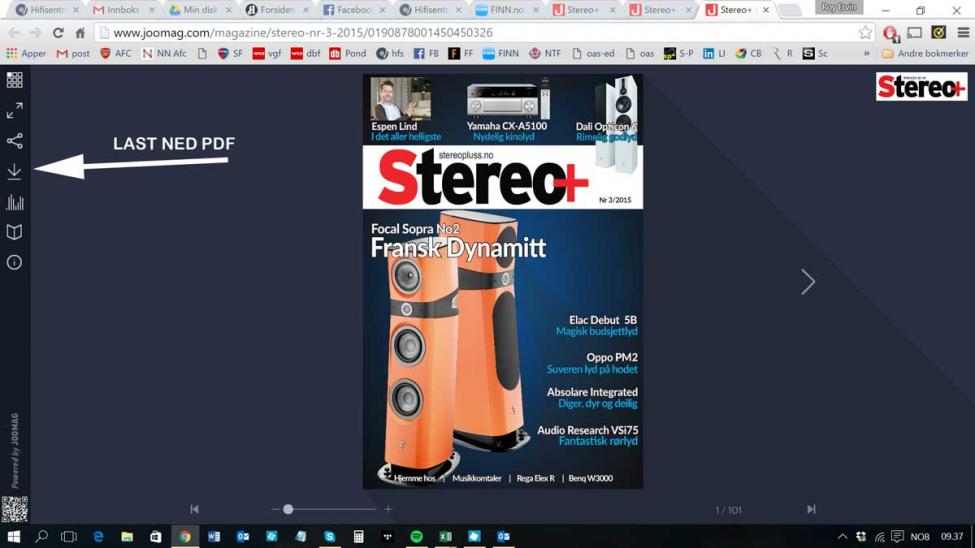Open the NN Afc bookmark
975x548 pixels.
(164, 53)
